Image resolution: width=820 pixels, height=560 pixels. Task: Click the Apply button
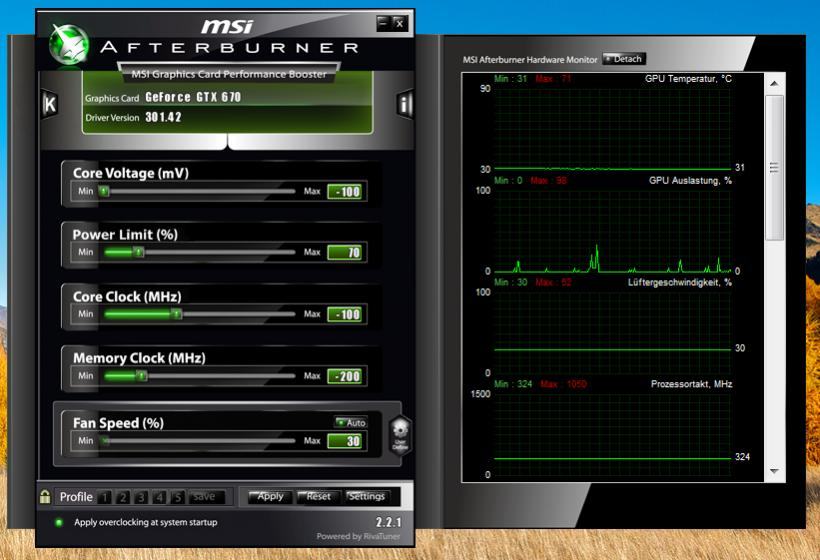[x=270, y=496]
